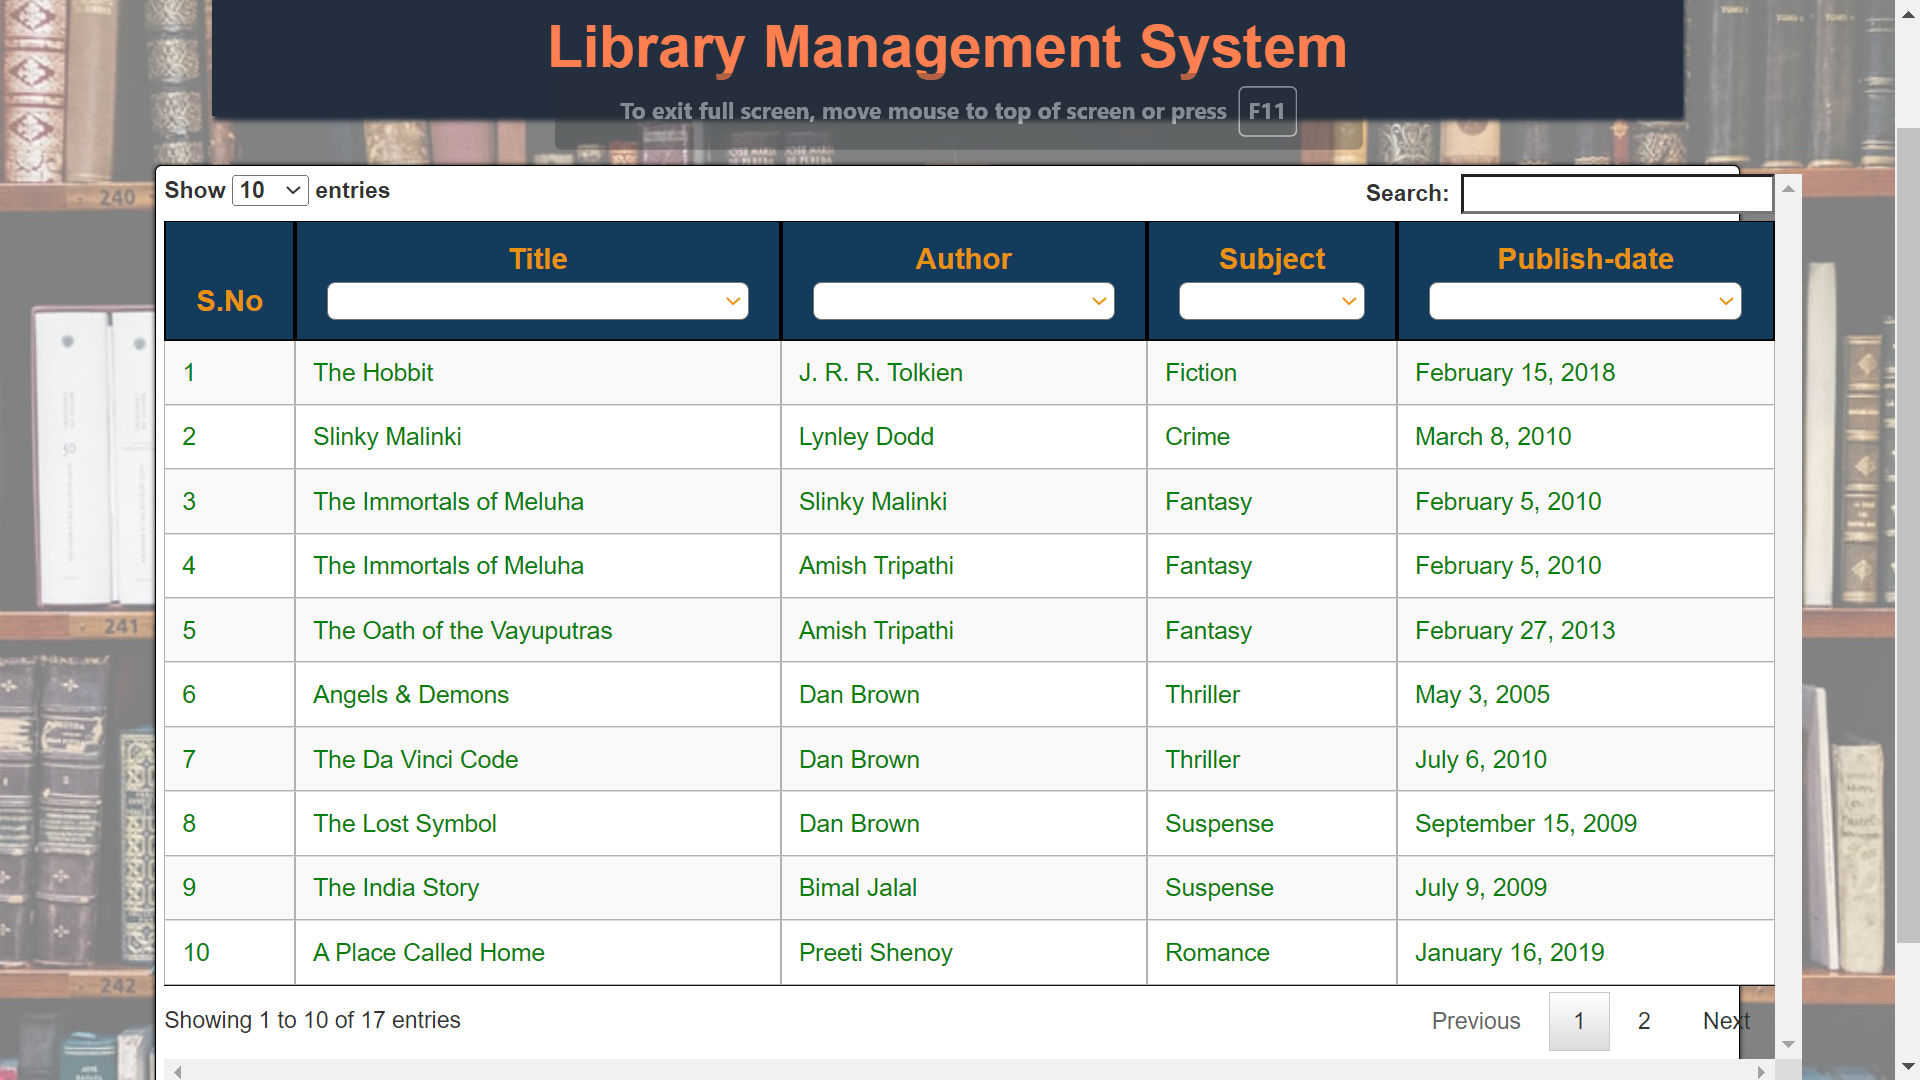
Task: Click the Library Management System heading
Action: pyautogui.click(x=947, y=47)
